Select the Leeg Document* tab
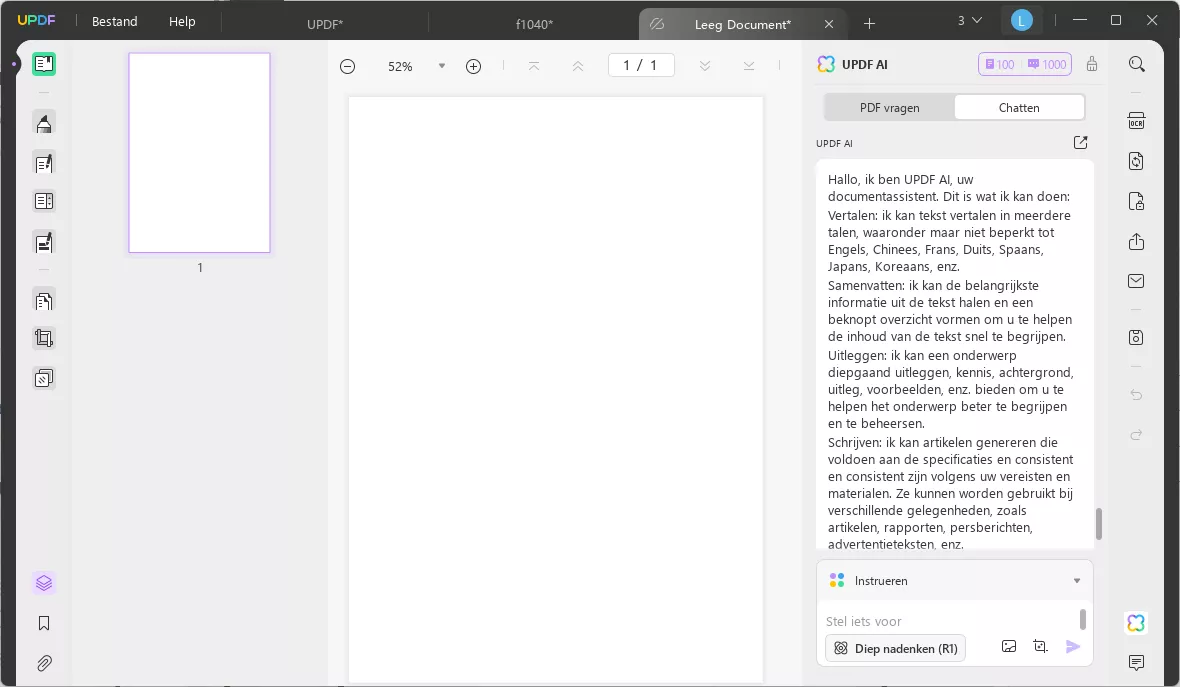 pos(742,24)
